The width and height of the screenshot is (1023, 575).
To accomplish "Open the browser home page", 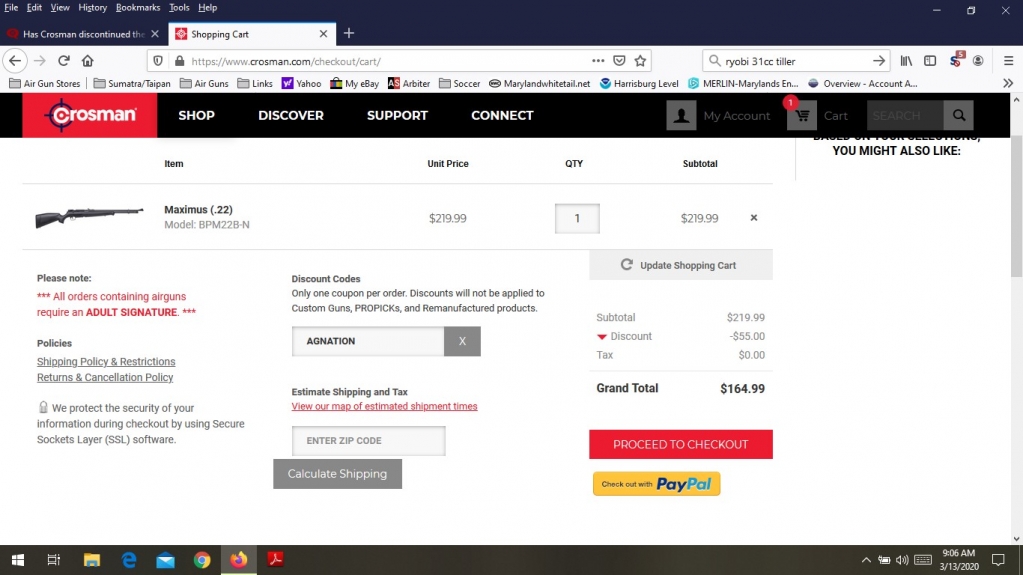I will tap(87, 61).
